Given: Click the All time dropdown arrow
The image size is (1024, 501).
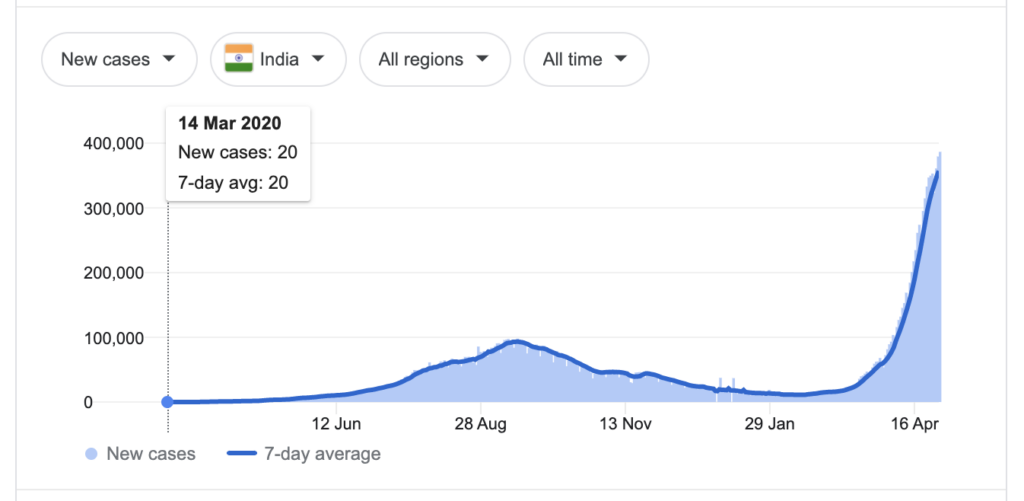Looking at the screenshot, I should [621, 59].
